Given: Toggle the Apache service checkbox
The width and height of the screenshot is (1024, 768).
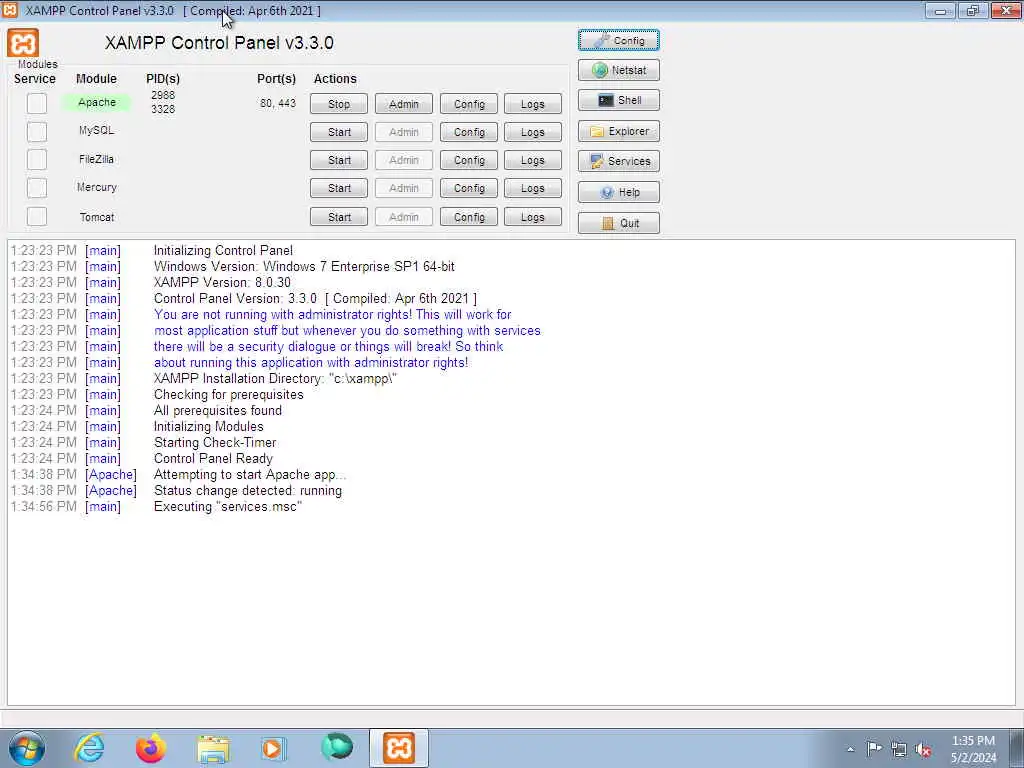Looking at the screenshot, I should (x=37, y=103).
